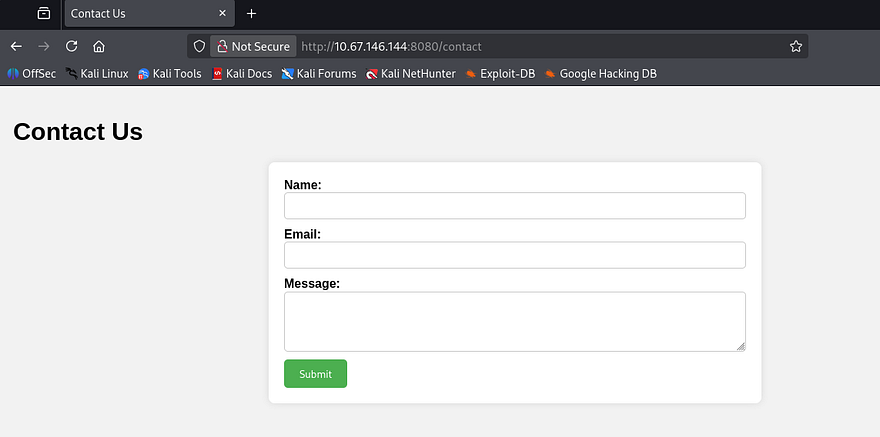Reload the Contact Us page
Screen dimensions: 880x437
71,46
